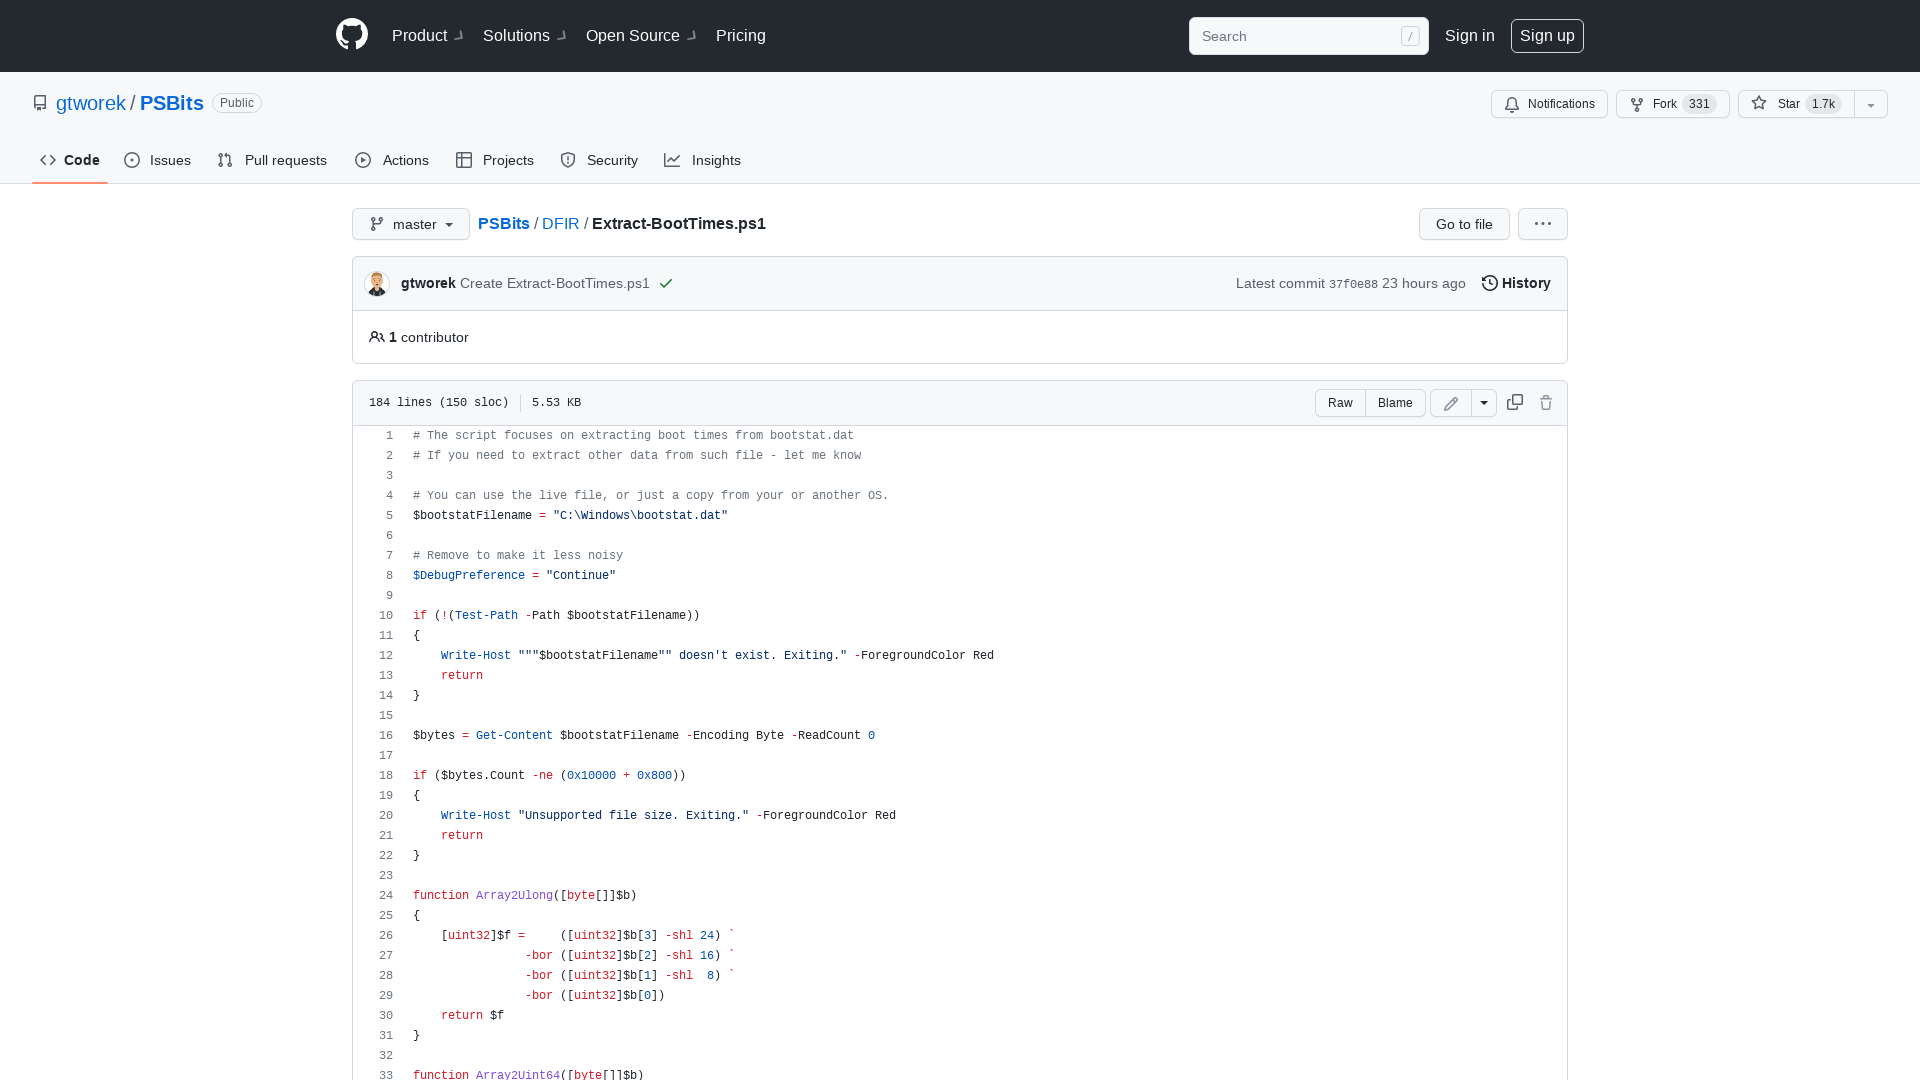
Task: Copy the raw file contents
Action: pos(1514,402)
